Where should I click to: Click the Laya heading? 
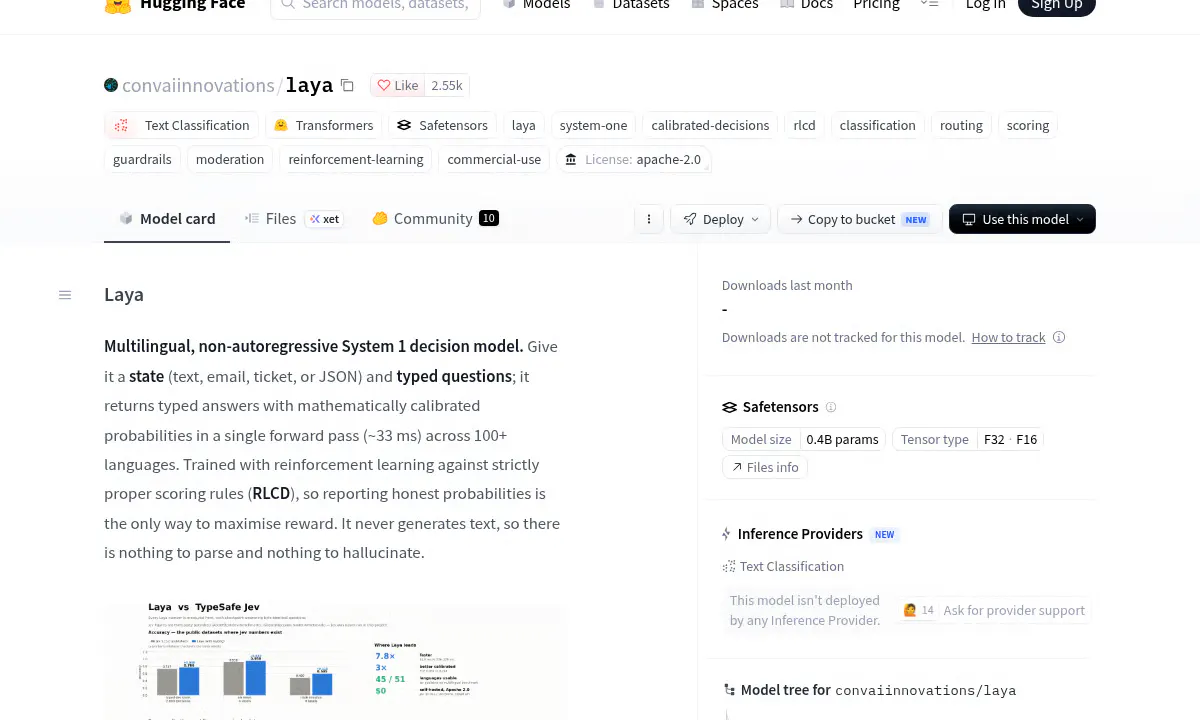tap(124, 294)
